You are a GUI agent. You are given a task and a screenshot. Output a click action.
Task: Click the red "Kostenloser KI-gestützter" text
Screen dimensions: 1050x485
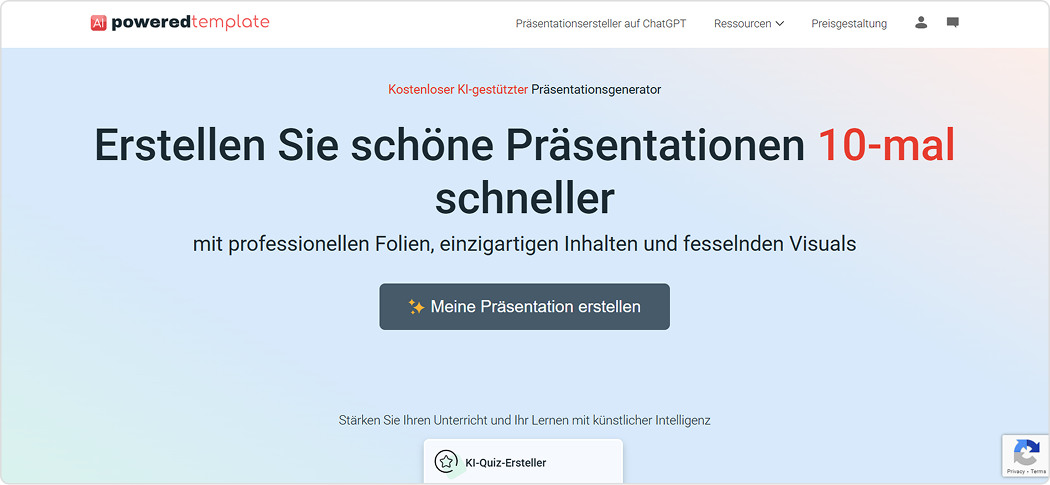pyautogui.click(x=458, y=89)
